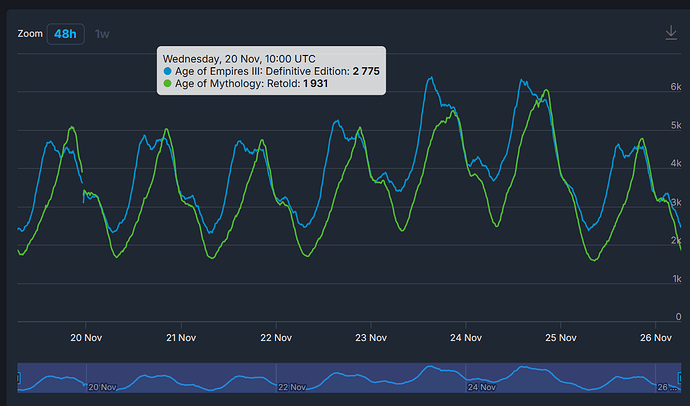Image resolution: width=690 pixels, height=406 pixels.
Task: Click the Age of Empires III value 2 775
Action: (366, 71)
